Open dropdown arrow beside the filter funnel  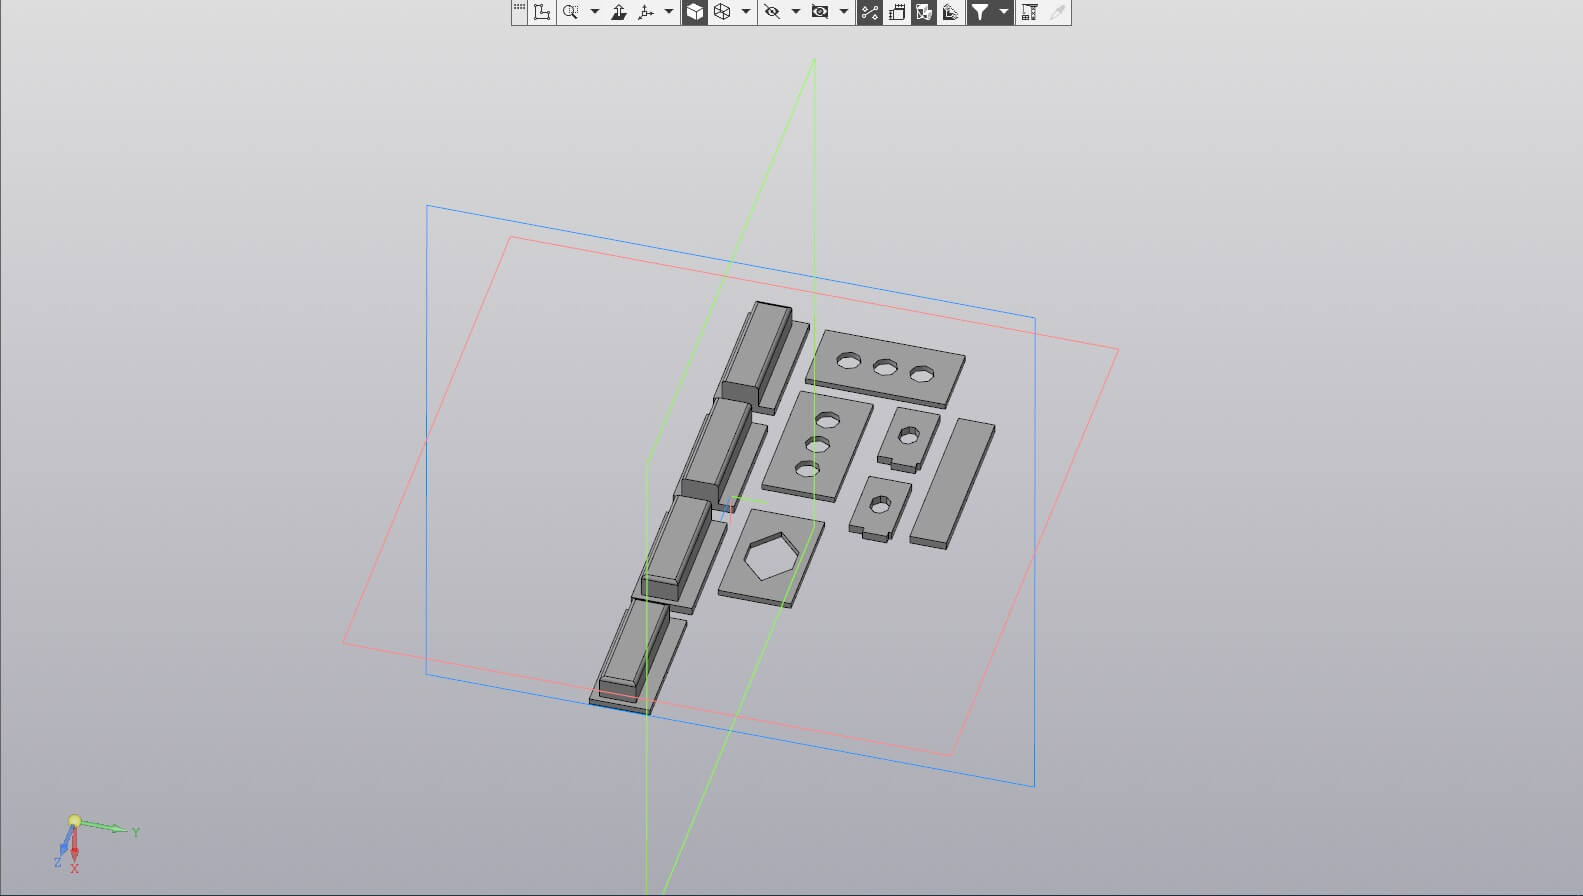click(1003, 12)
